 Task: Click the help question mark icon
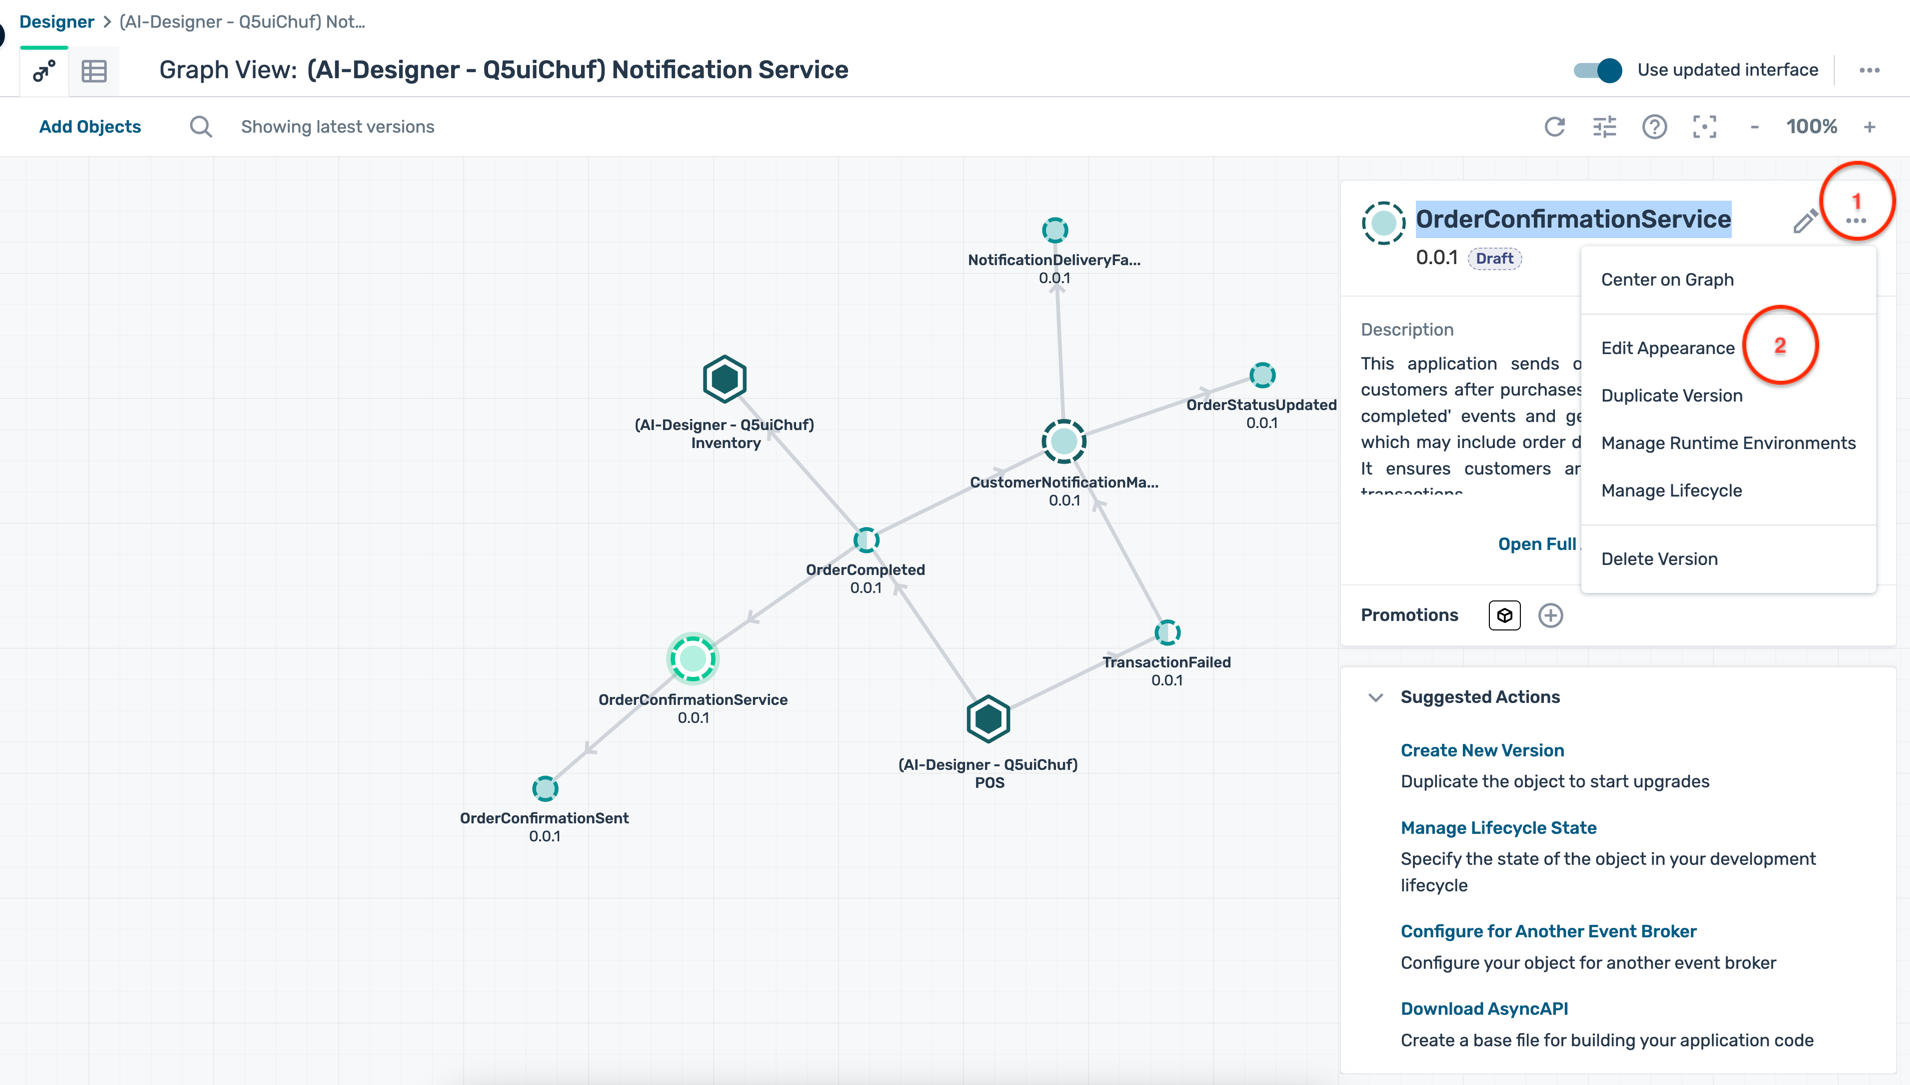pyautogui.click(x=1654, y=127)
